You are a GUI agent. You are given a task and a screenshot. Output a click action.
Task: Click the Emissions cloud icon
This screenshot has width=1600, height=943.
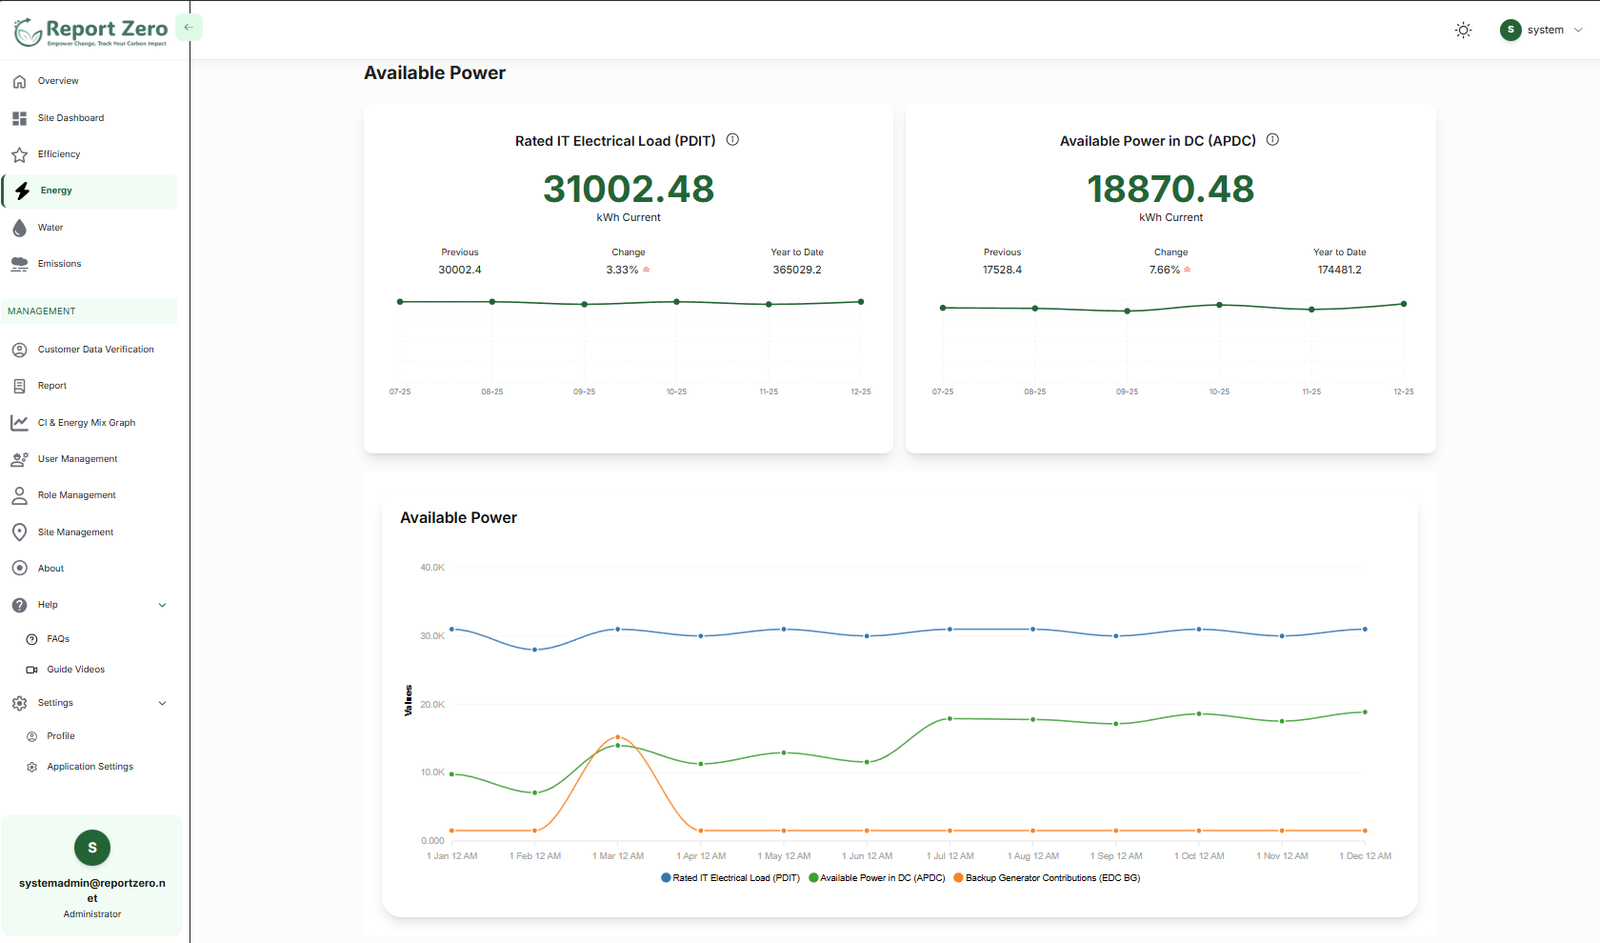tap(19, 264)
